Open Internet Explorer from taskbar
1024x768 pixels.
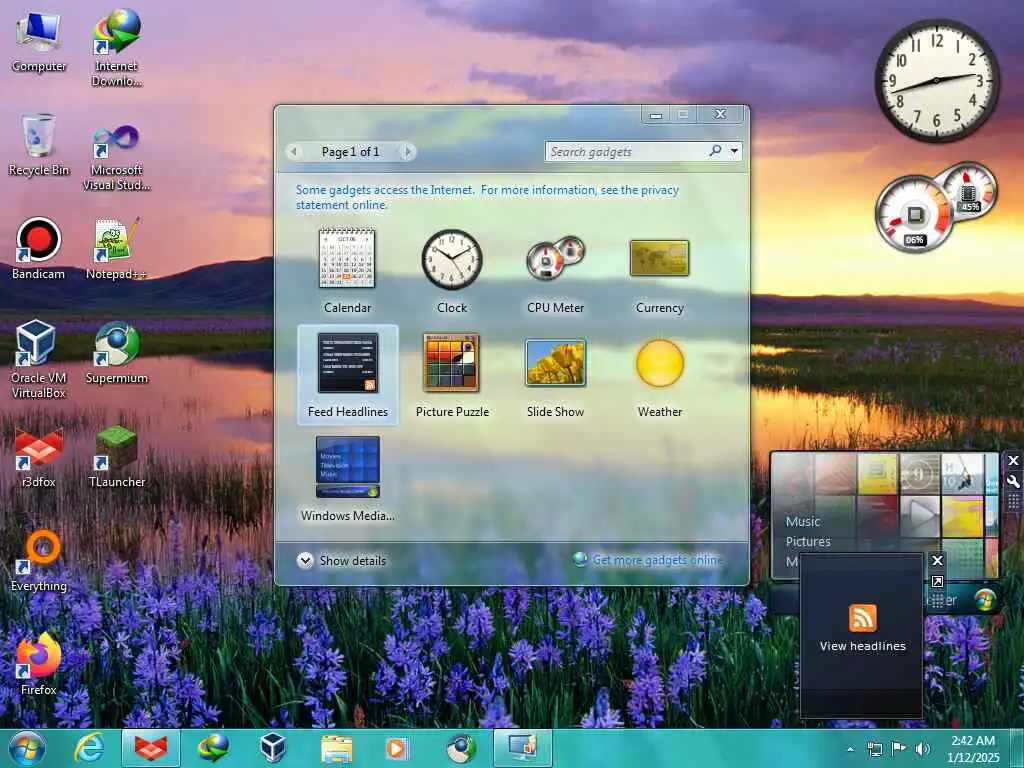[89, 748]
